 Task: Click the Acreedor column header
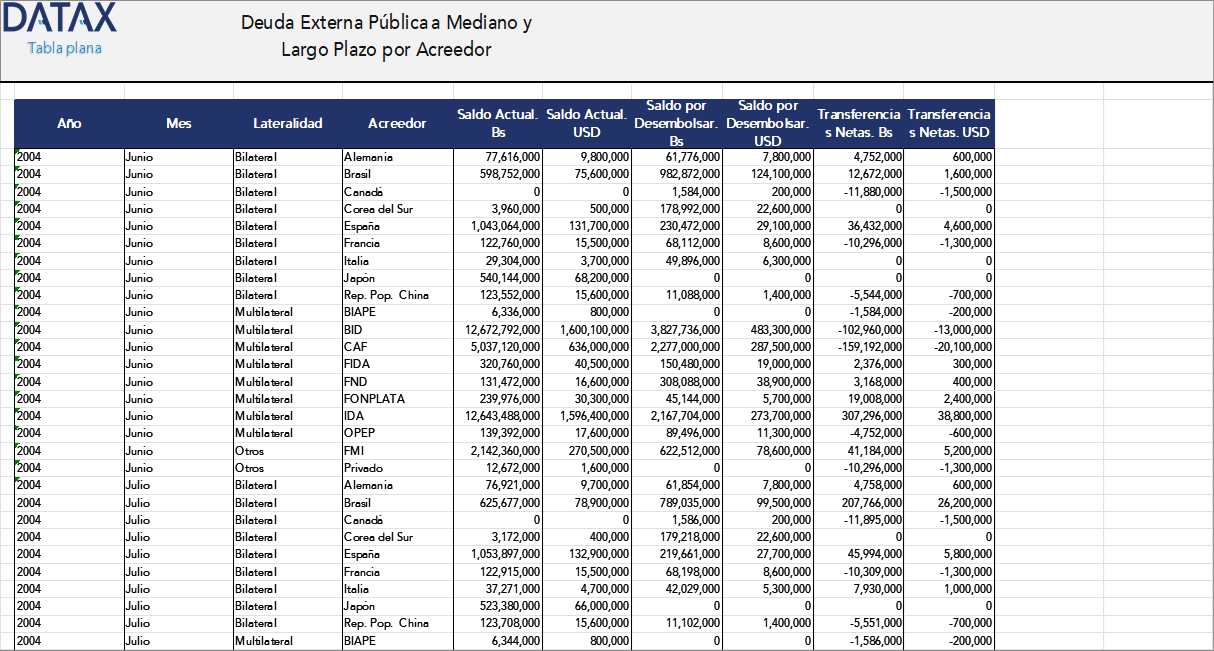pyautogui.click(x=397, y=123)
